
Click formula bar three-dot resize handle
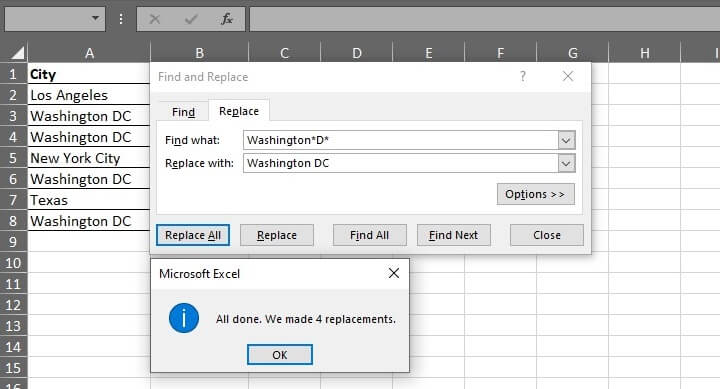click(121, 19)
